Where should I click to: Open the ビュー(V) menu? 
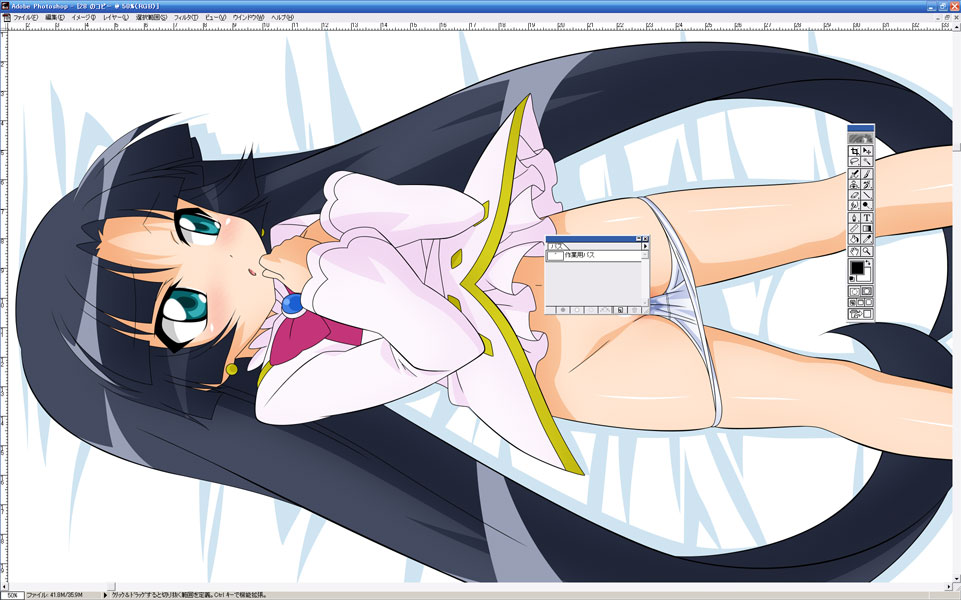pyautogui.click(x=215, y=18)
